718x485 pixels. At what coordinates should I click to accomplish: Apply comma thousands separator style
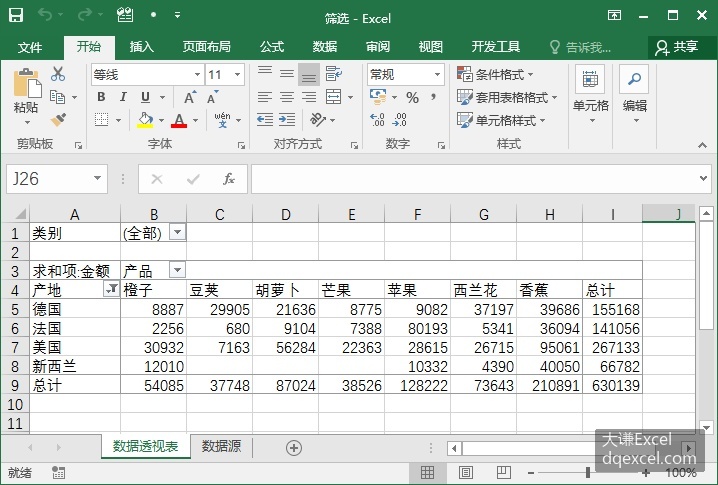[x=433, y=97]
